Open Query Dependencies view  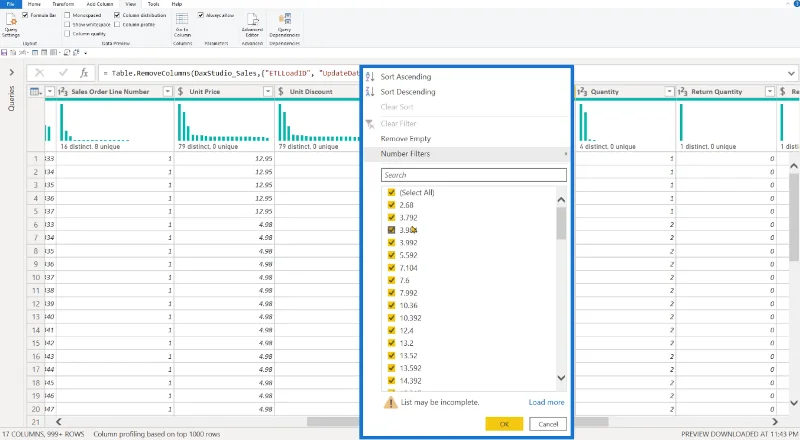285,25
